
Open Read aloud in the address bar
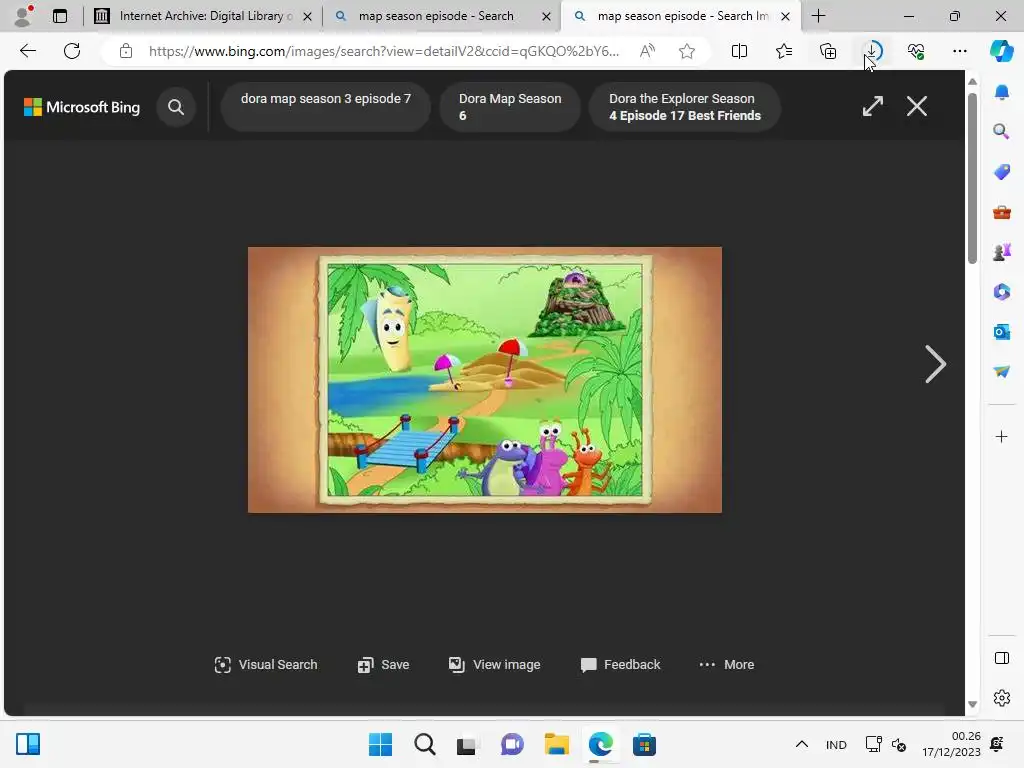[x=647, y=51]
